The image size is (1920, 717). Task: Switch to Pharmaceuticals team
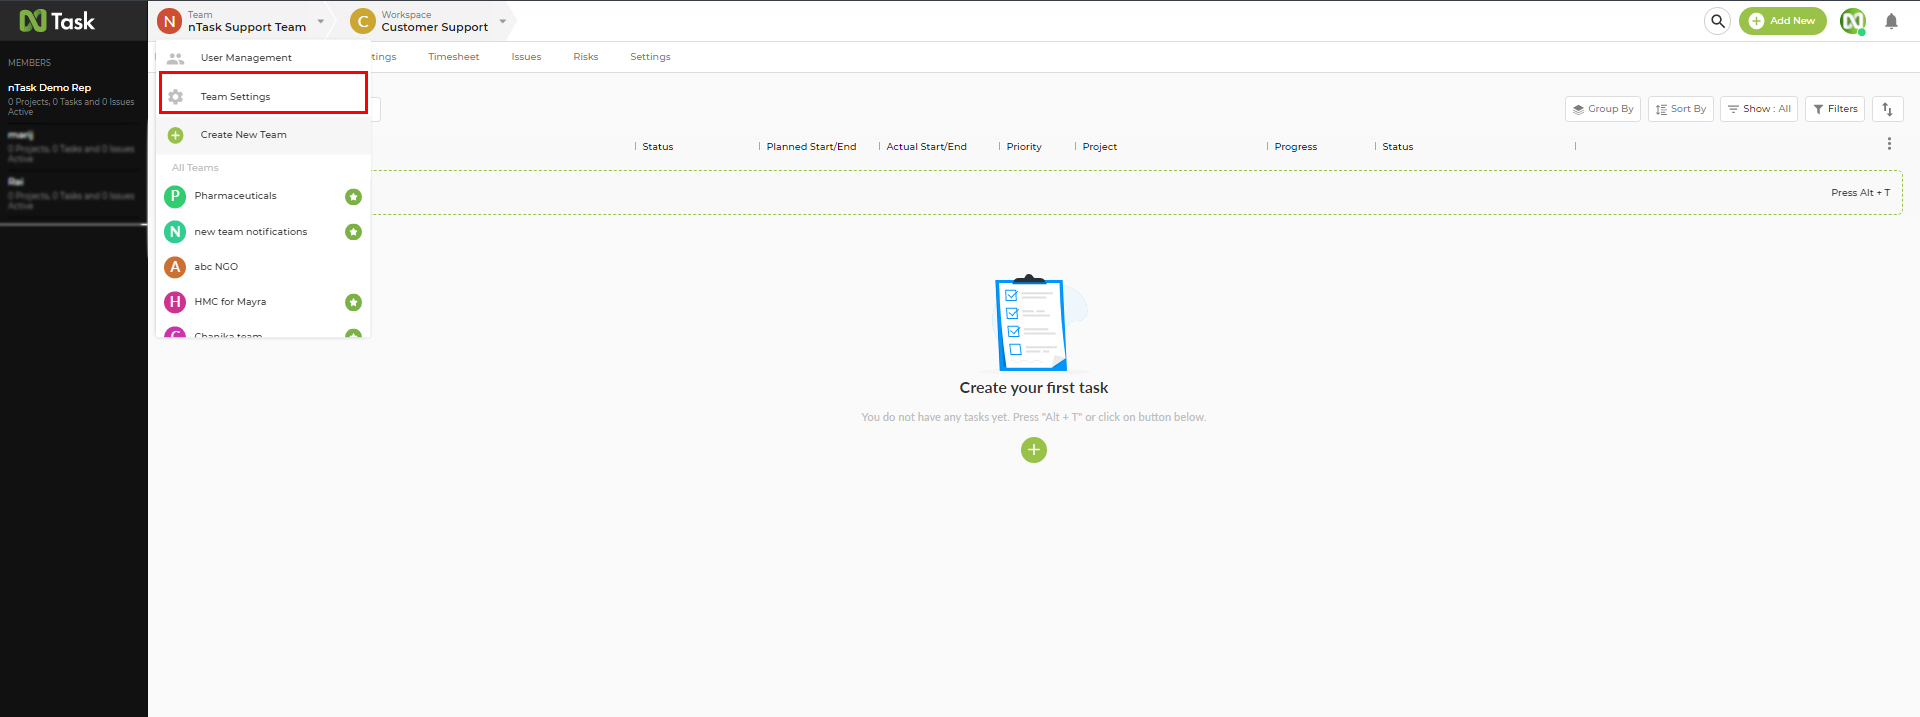pyautogui.click(x=264, y=196)
